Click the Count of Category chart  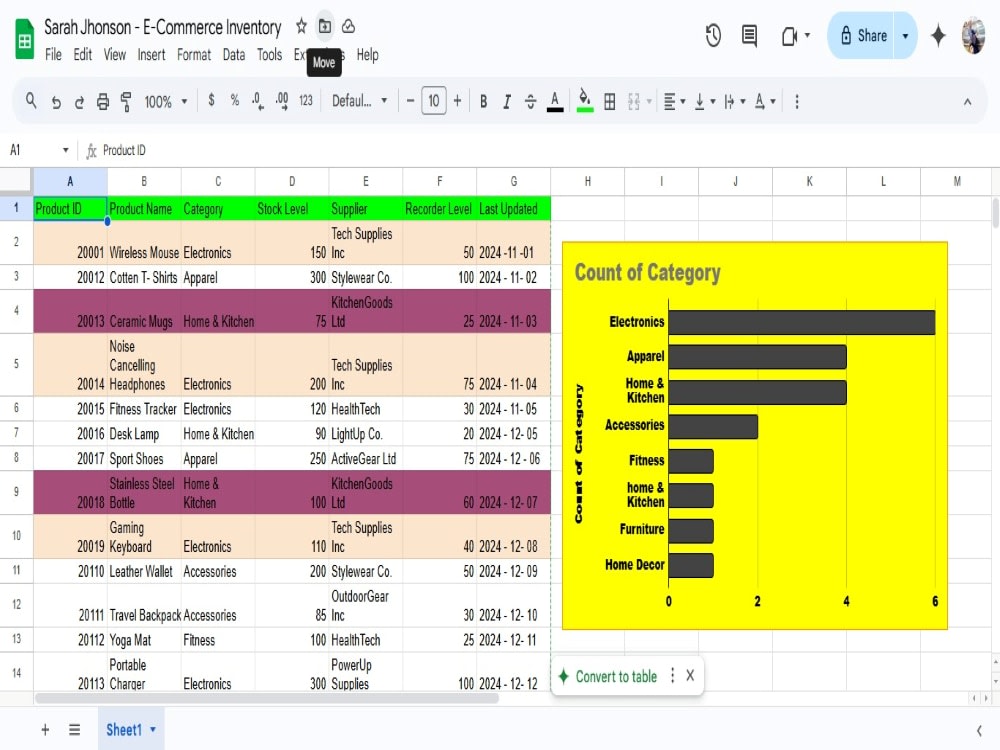754,435
